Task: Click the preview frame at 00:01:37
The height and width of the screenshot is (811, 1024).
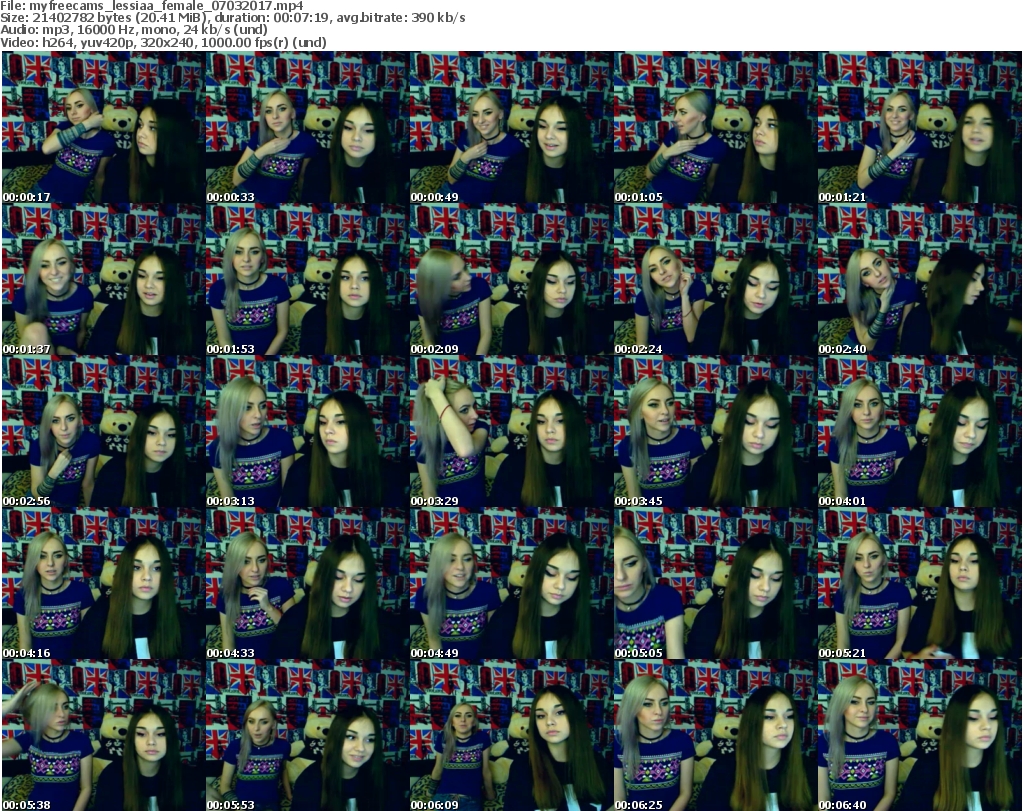Action: (x=103, y=279)
